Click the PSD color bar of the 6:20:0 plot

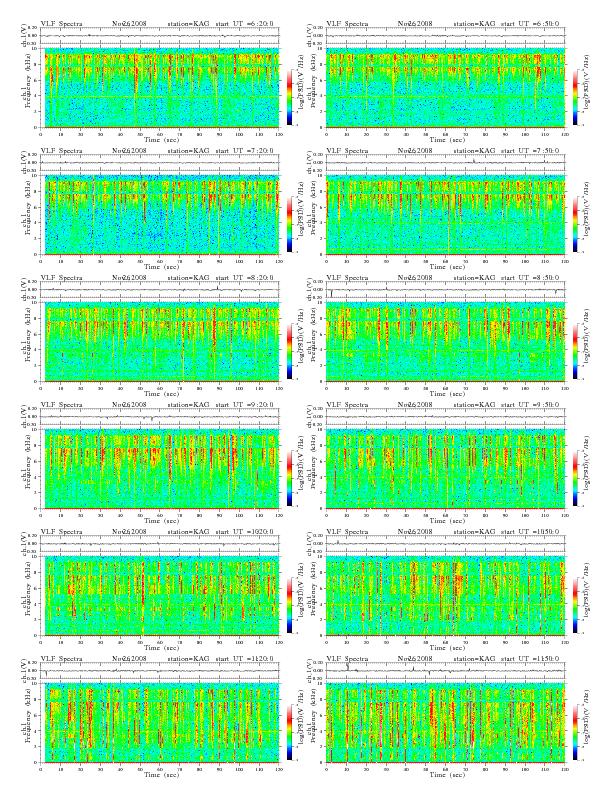coord(289,96)
